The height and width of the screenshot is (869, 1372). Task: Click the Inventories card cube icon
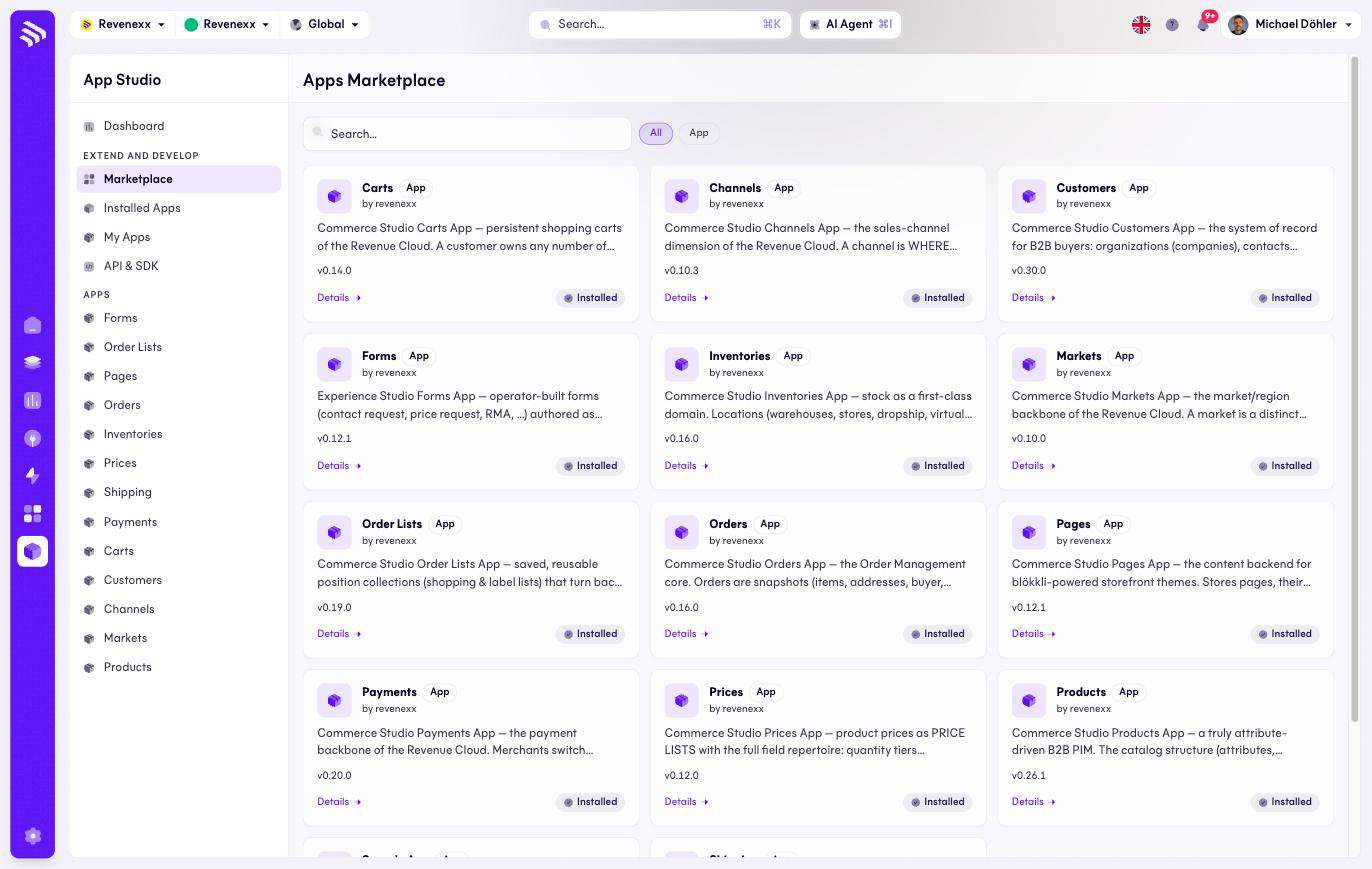pos(681,364)
